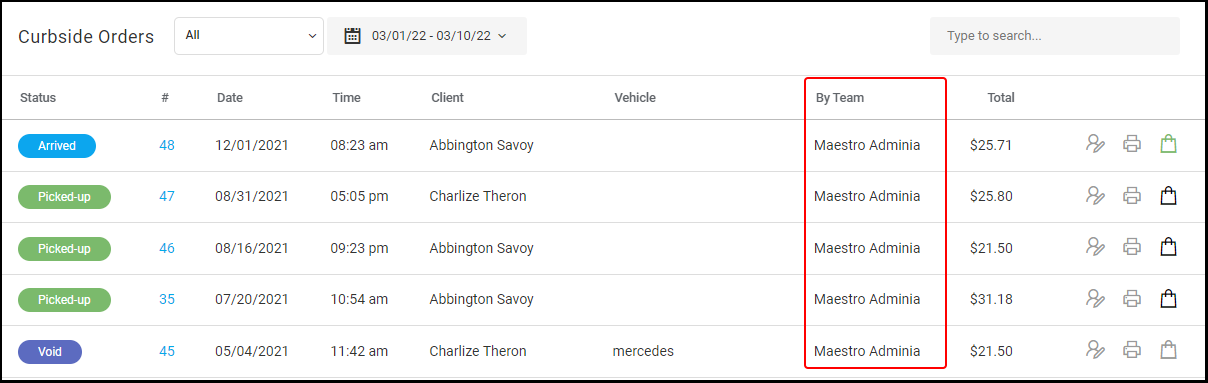Expand the 03/01/22 - 03/10/22 date range dropdown
Screen dimensions: 1208x383
(x=427, y=36)
